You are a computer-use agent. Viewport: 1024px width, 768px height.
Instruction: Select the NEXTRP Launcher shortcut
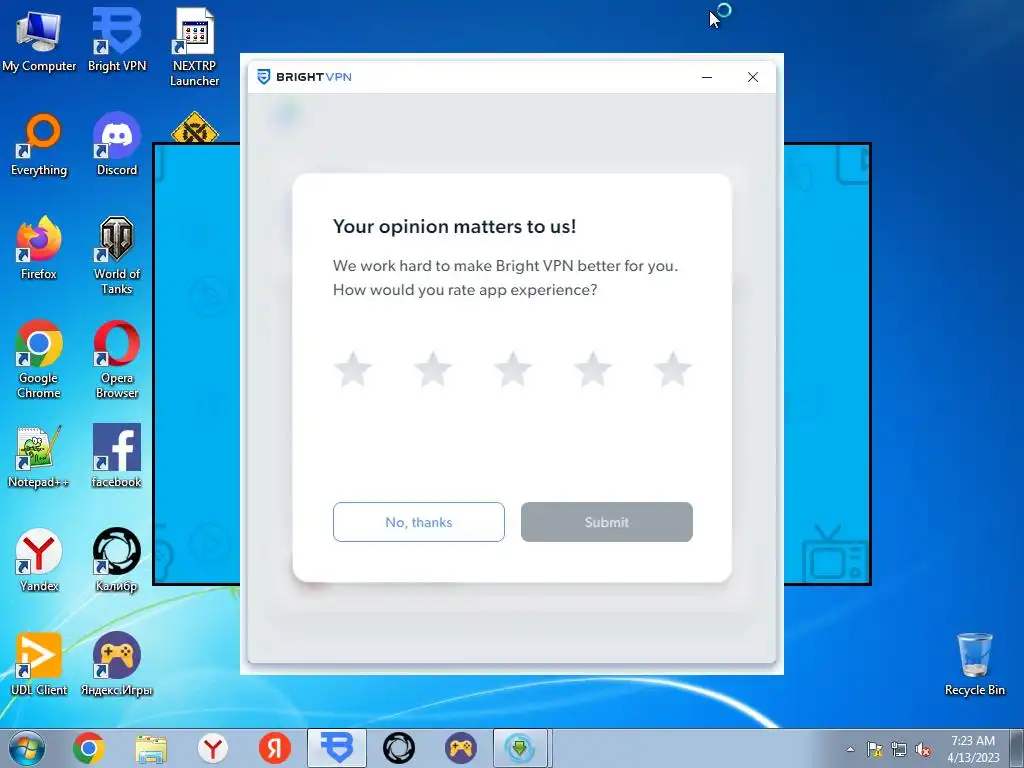[194, 48]
